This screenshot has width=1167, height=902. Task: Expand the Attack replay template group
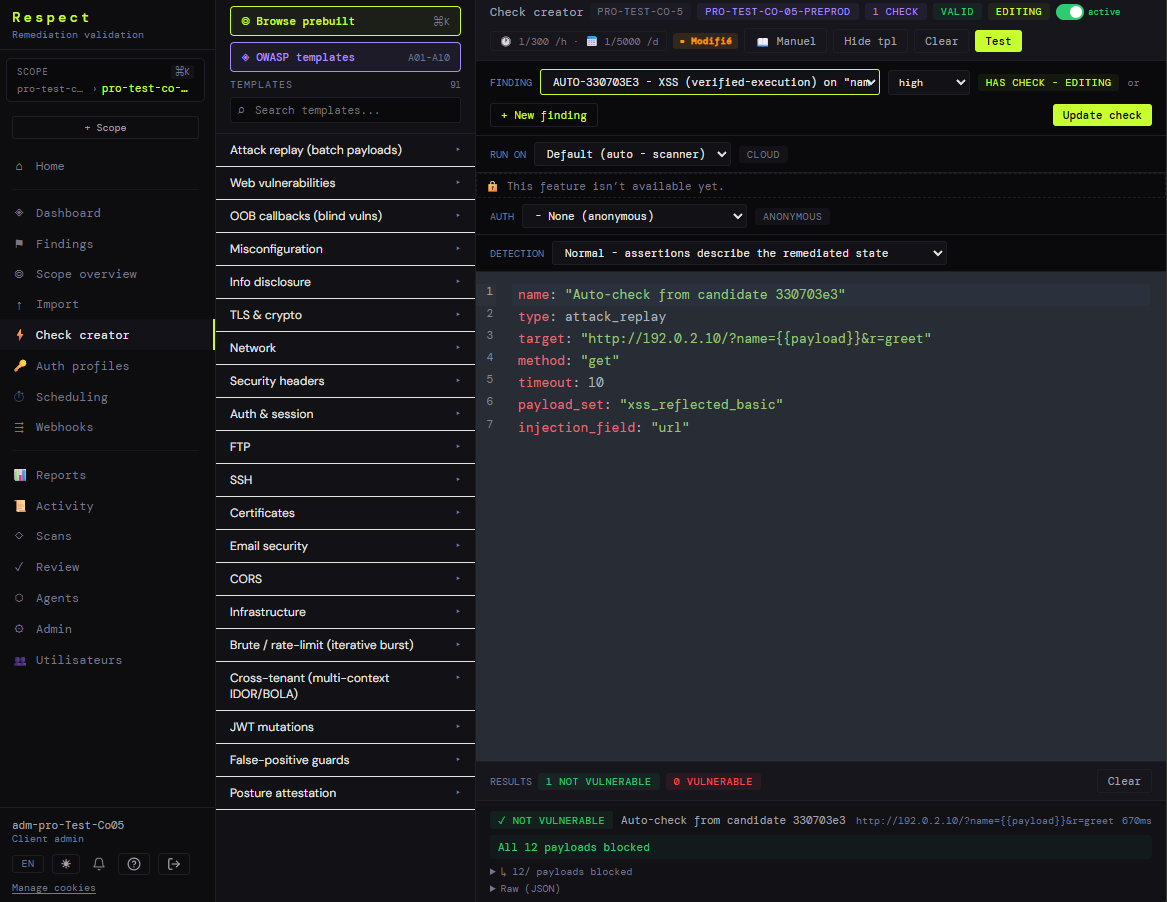pyautogui.click(x=345, y=150)
